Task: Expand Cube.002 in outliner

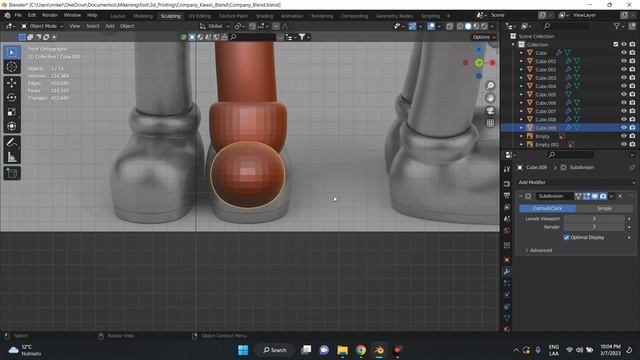Action: (521, 69)
